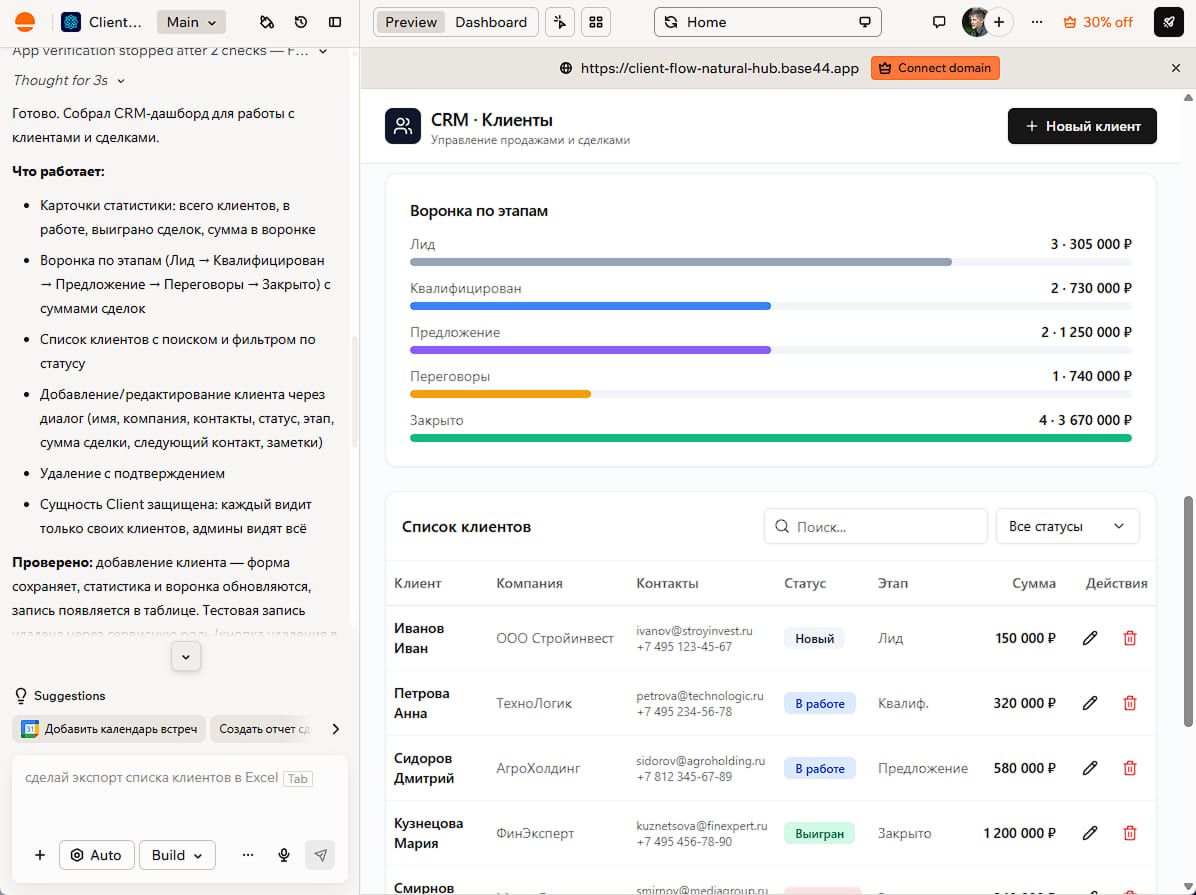Screen dimensions: 1196x895
Task: Switch to the Dashboard tab
Action: [x=491, y=22]
